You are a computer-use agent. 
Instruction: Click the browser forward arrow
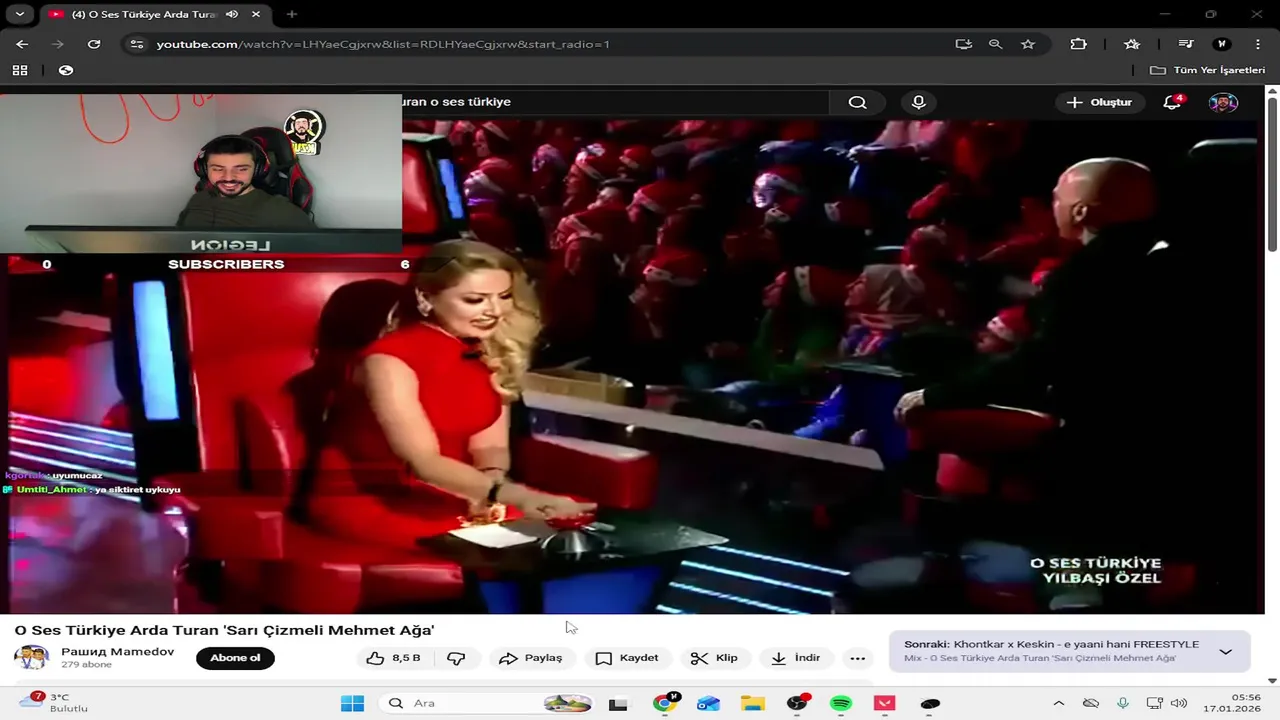[57, 44]
